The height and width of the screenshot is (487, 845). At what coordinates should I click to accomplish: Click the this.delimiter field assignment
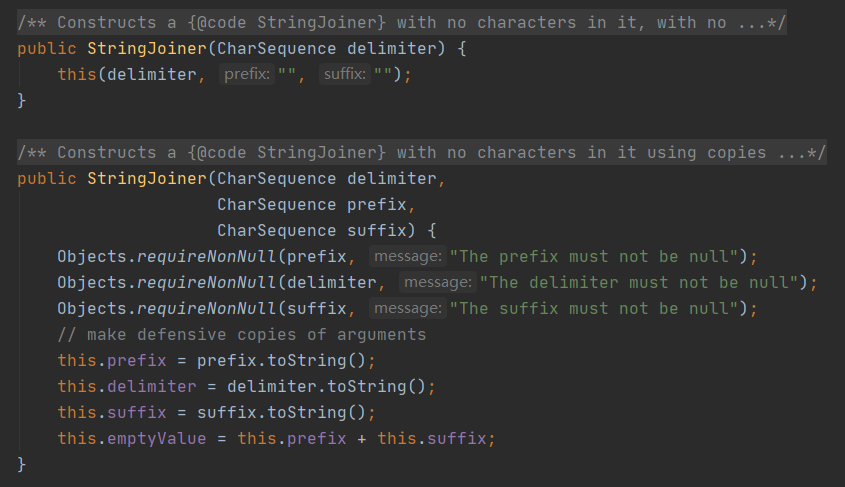point(127,386)
